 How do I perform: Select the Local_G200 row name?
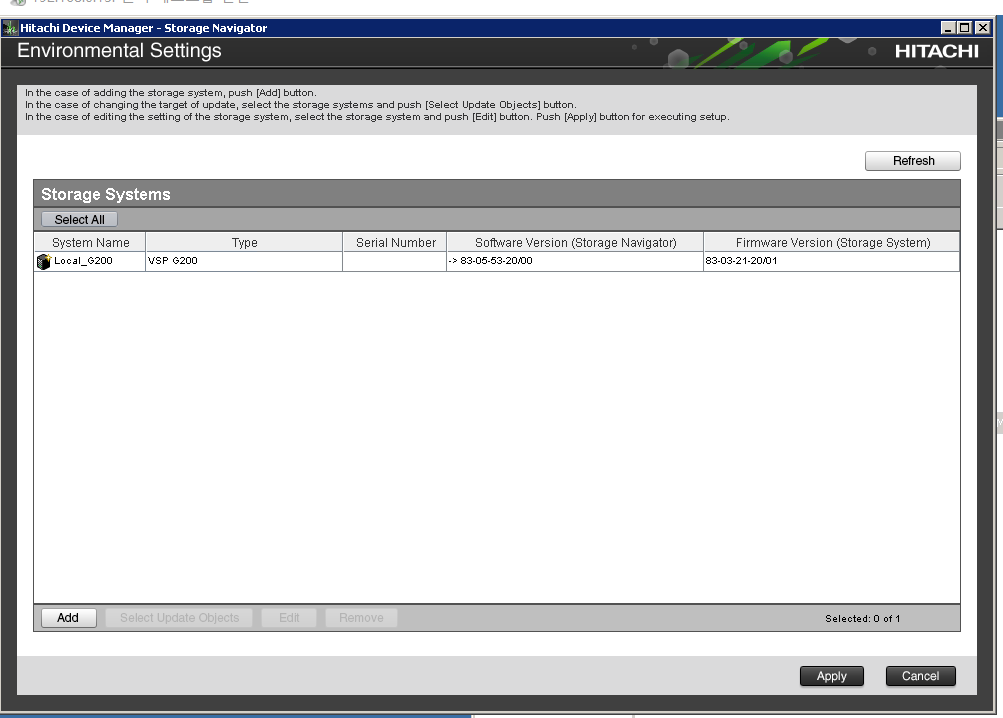[x=83, y=260]
